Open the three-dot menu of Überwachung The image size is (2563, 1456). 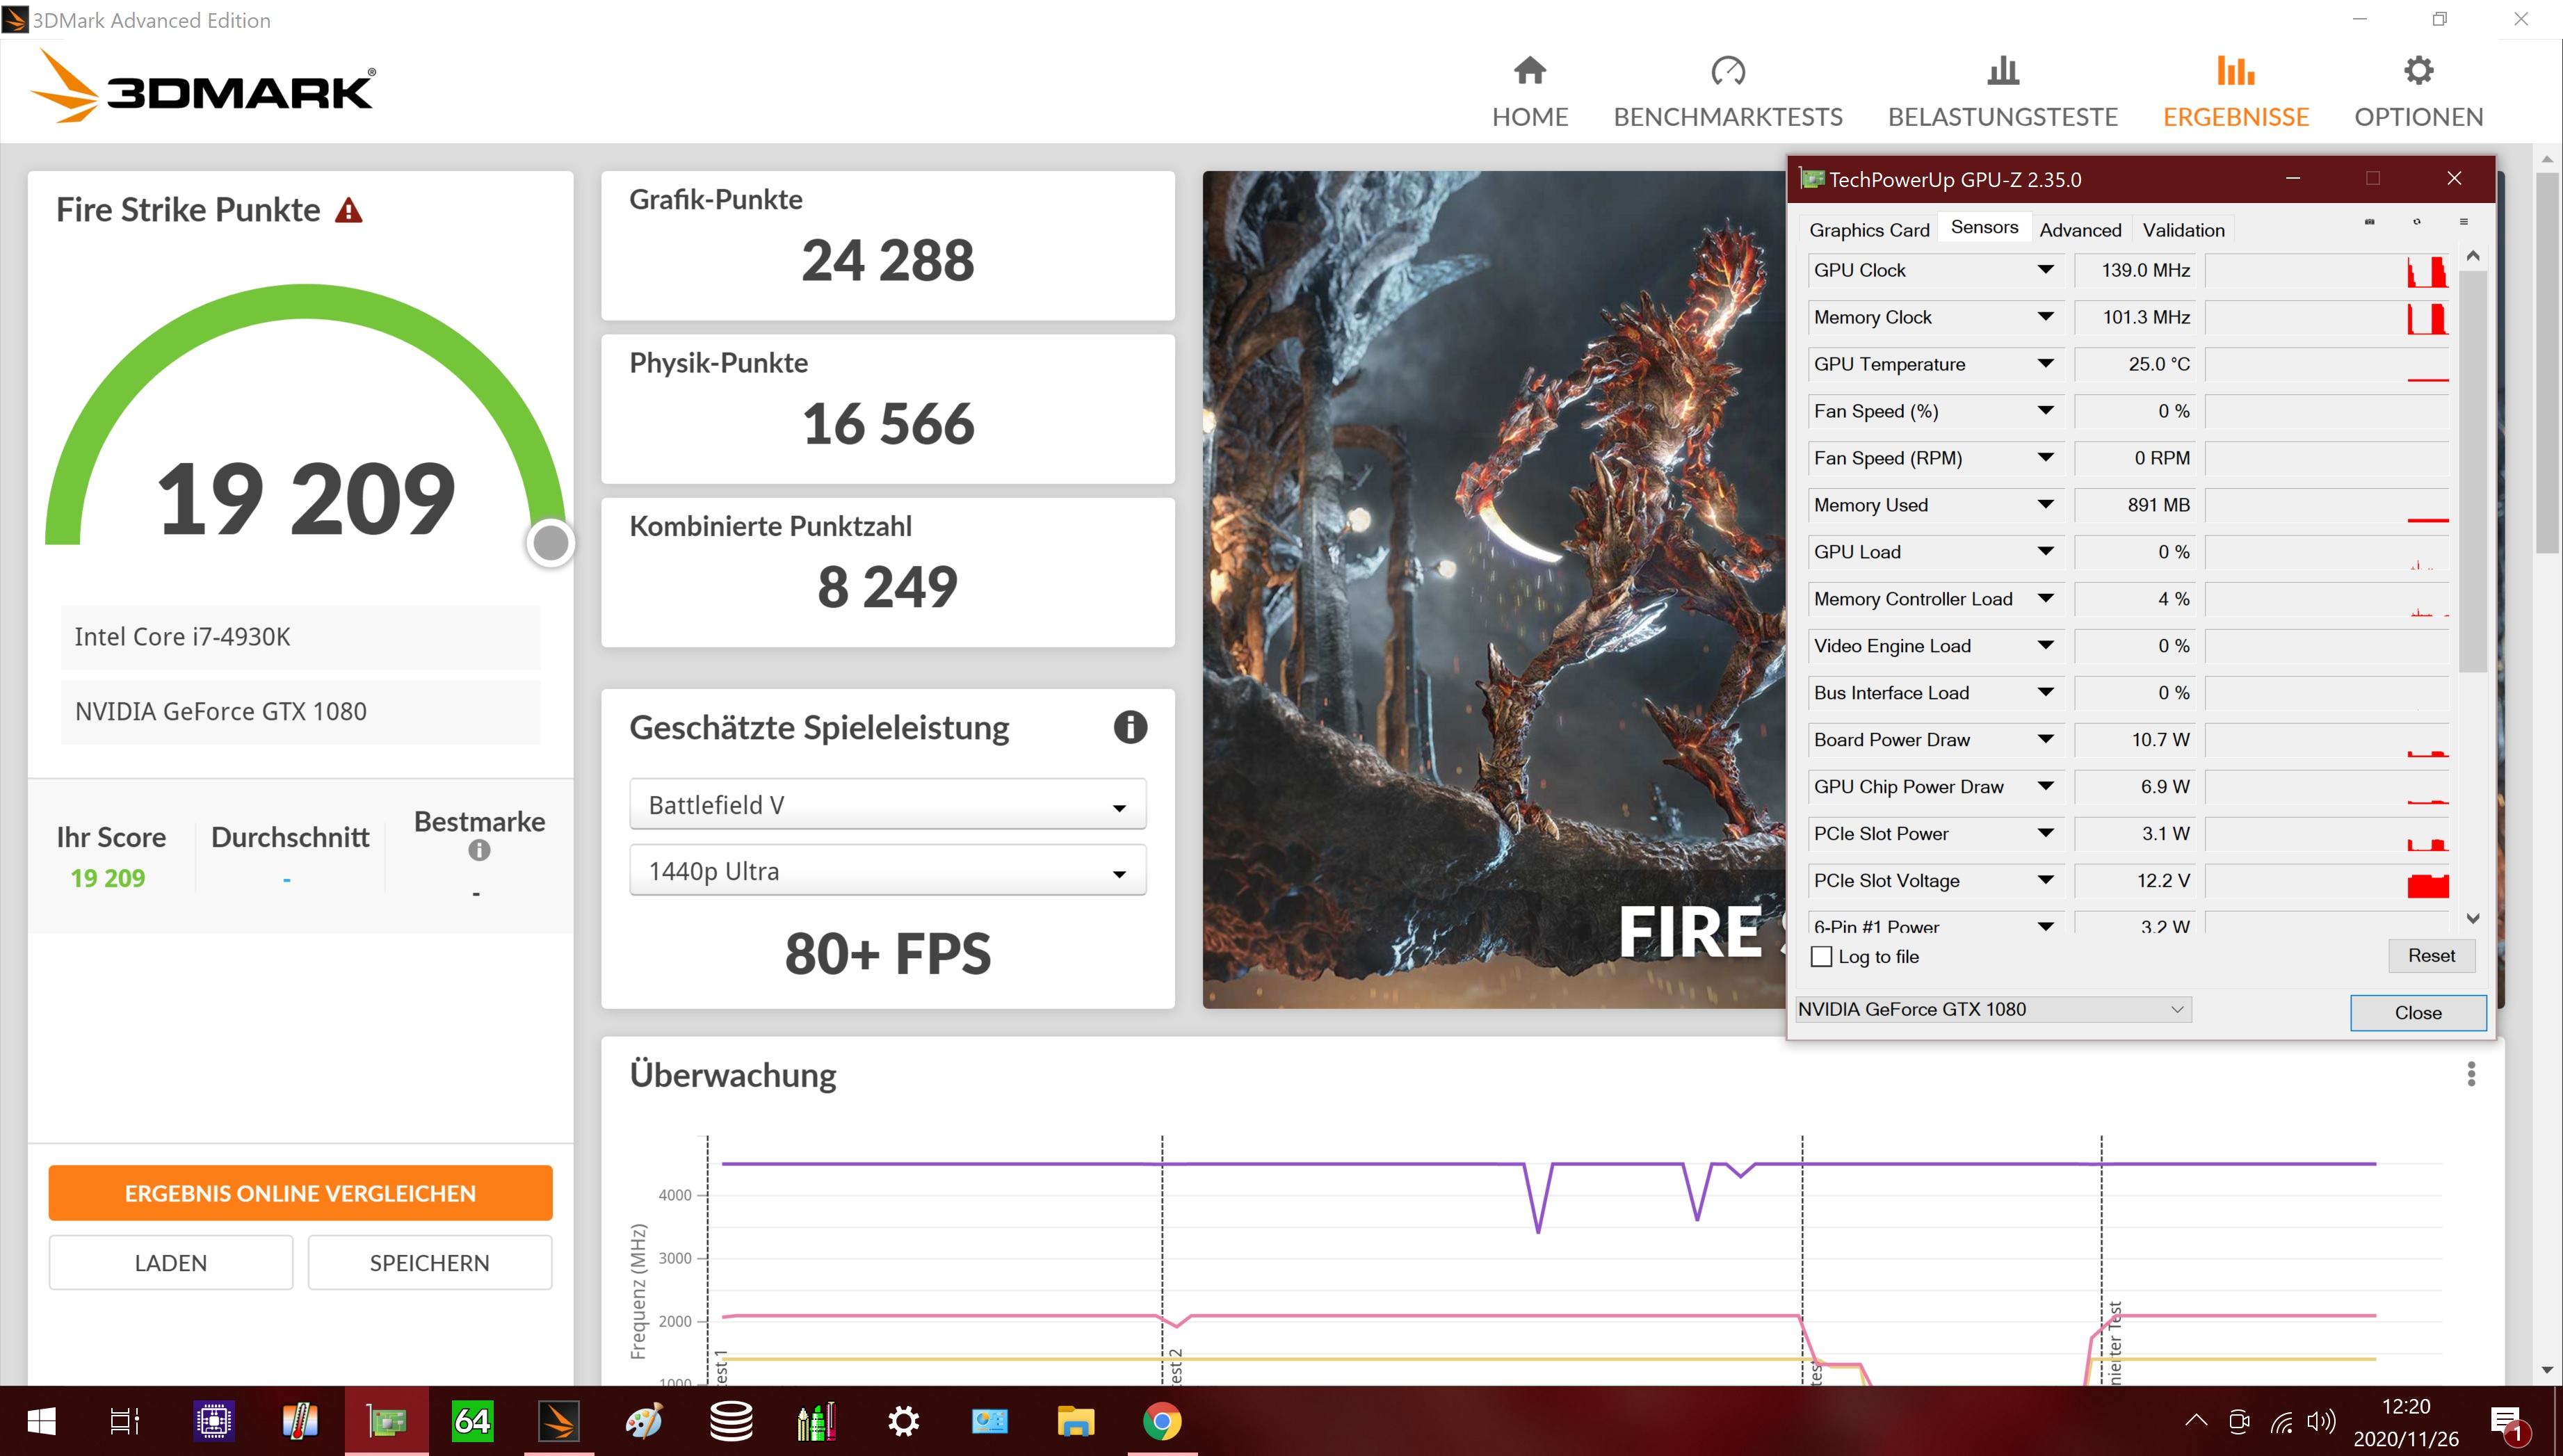(2471, 1074)
